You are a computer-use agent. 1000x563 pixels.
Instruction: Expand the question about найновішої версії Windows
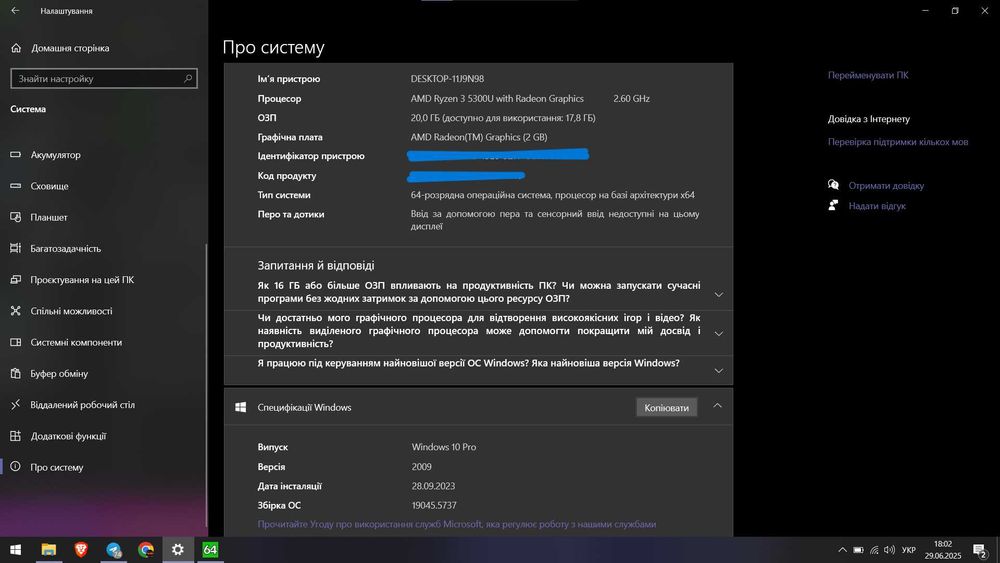coord(719,370)
